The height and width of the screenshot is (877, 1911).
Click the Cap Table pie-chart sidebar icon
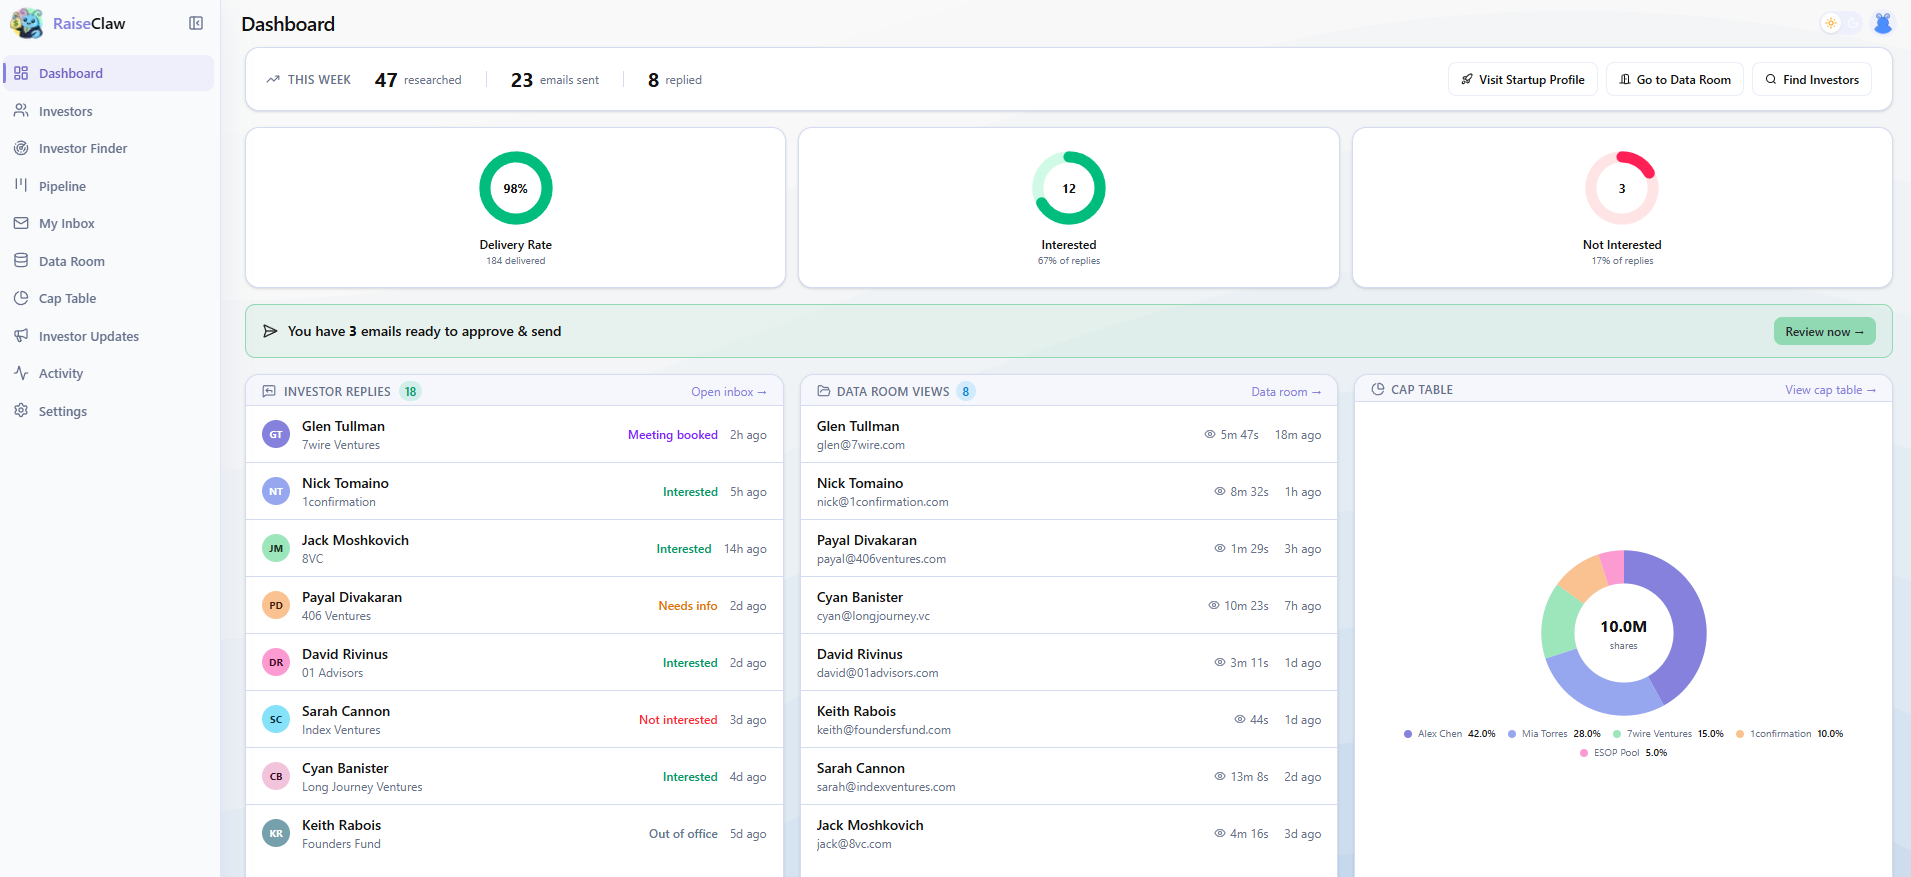click(21, 298)
